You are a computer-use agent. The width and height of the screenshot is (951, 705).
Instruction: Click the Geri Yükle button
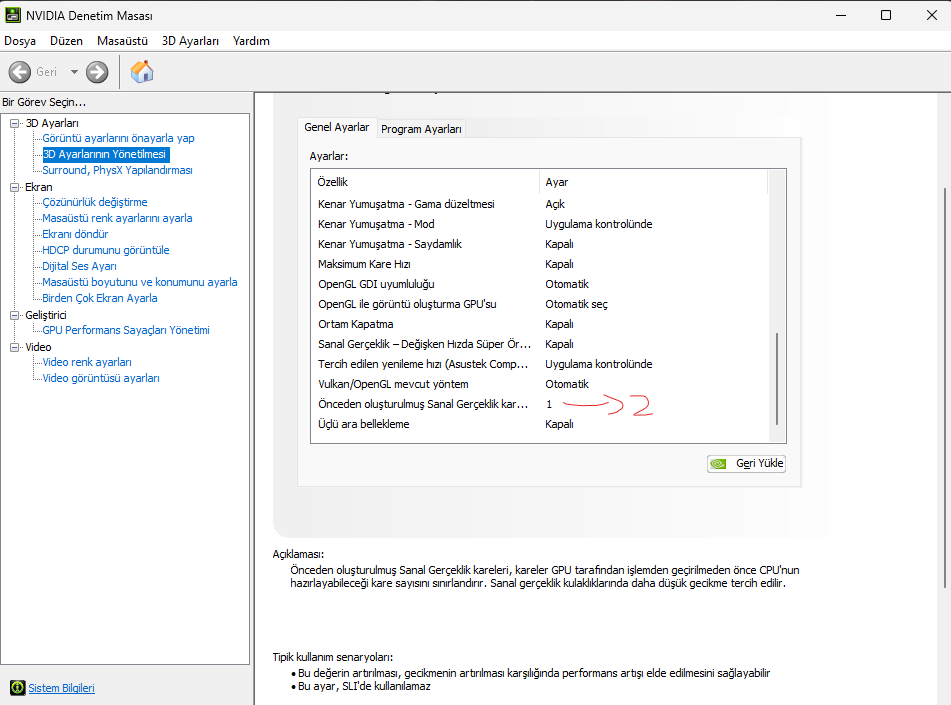click(746, 464)
